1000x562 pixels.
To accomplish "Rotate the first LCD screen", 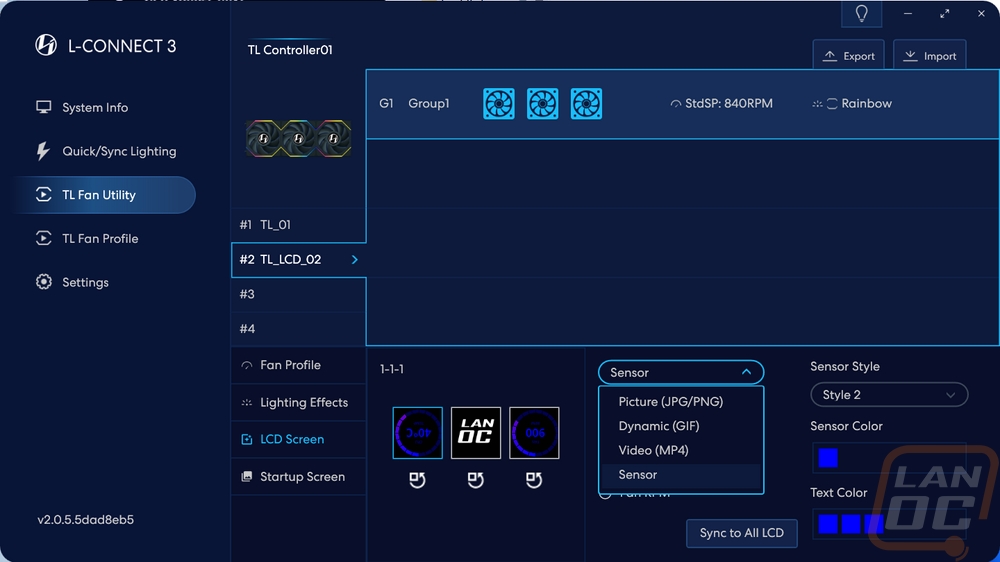I will [417, 480].
